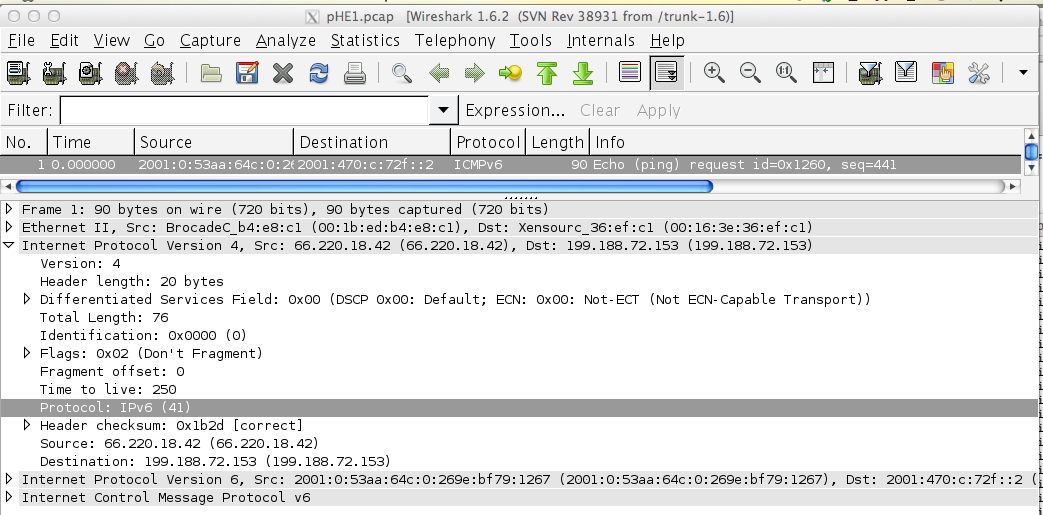Edit display filters funnel icon

906,72
